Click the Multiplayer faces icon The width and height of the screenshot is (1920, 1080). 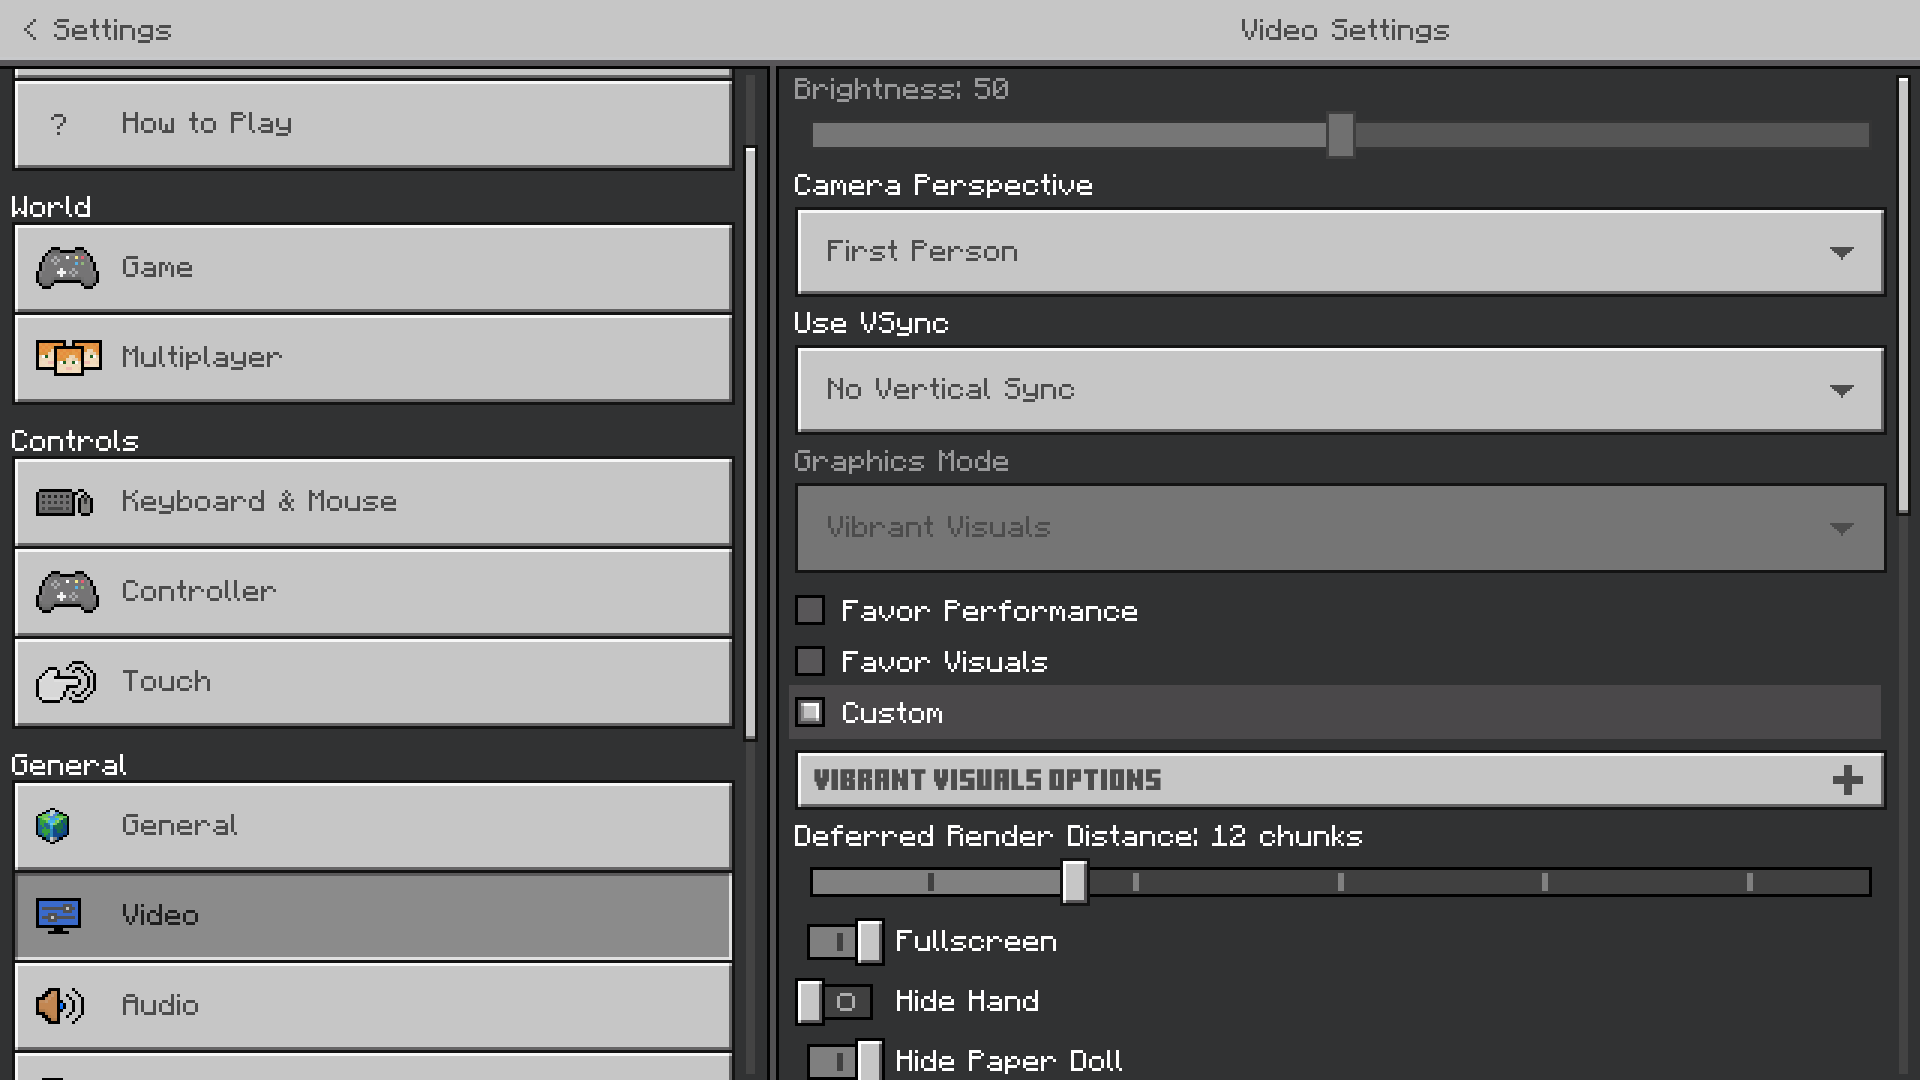(68, 357)
